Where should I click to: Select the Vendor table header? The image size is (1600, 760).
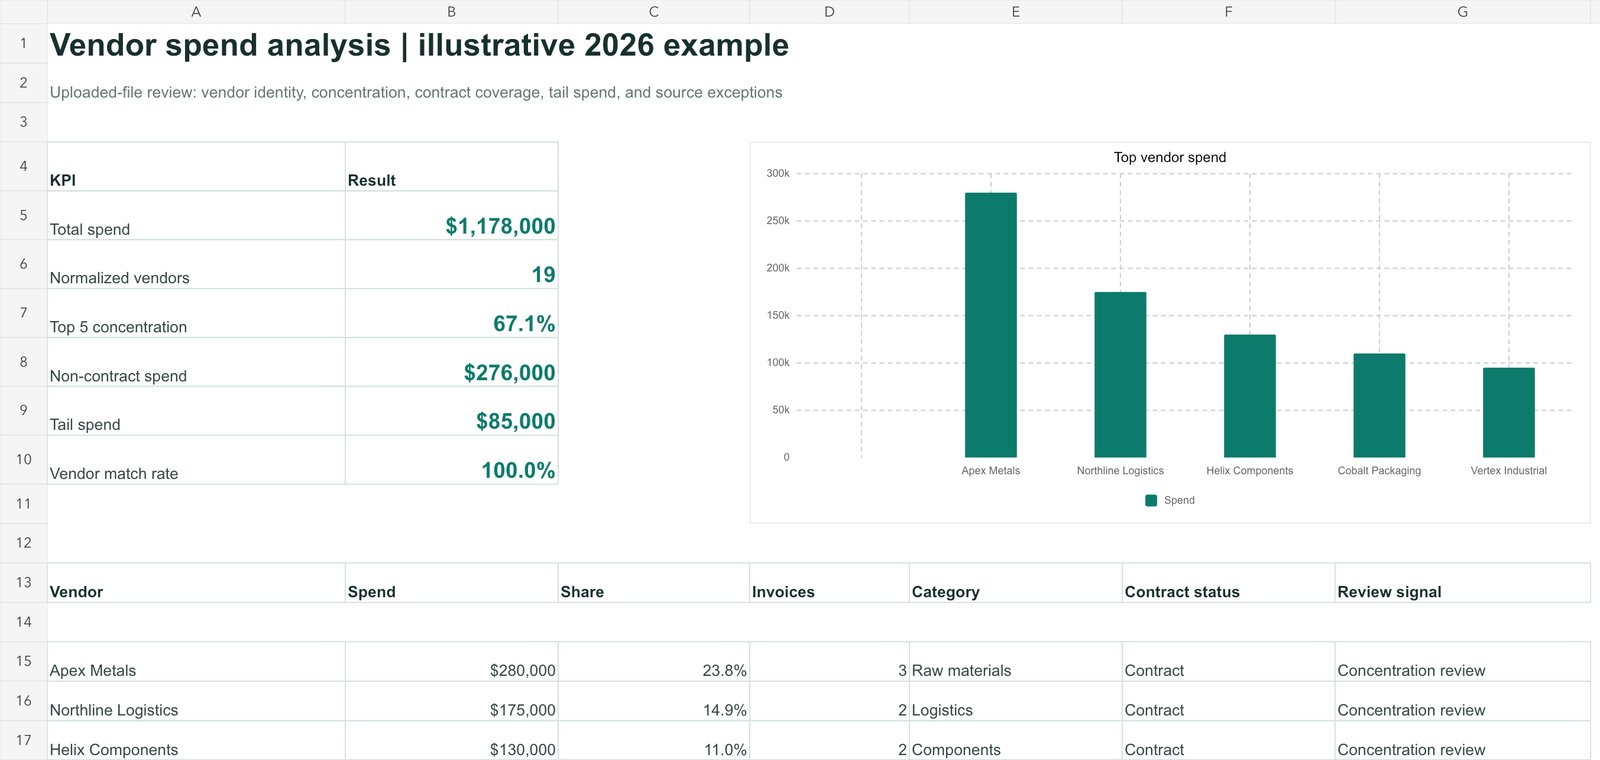(x=196, y=582)
